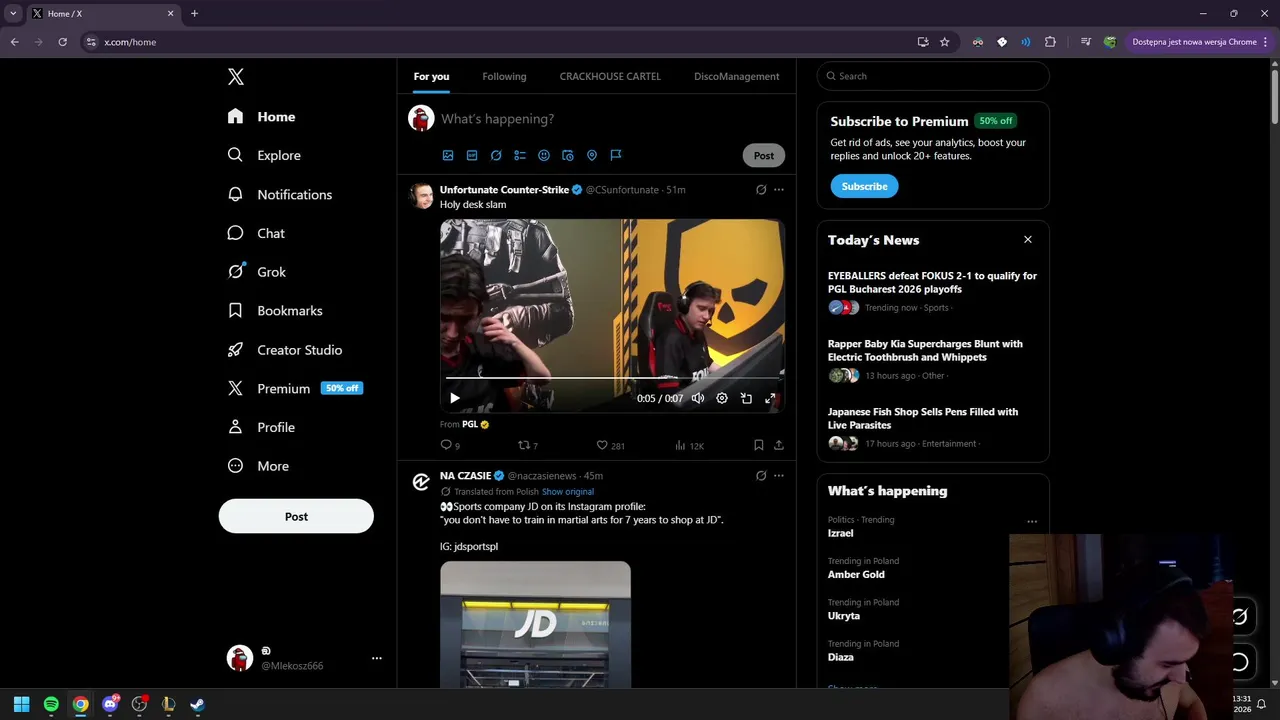Open emoji picker in composer
Image resolution: width=1280 pixels, height=720 pixels.
(x=544, y=155)
